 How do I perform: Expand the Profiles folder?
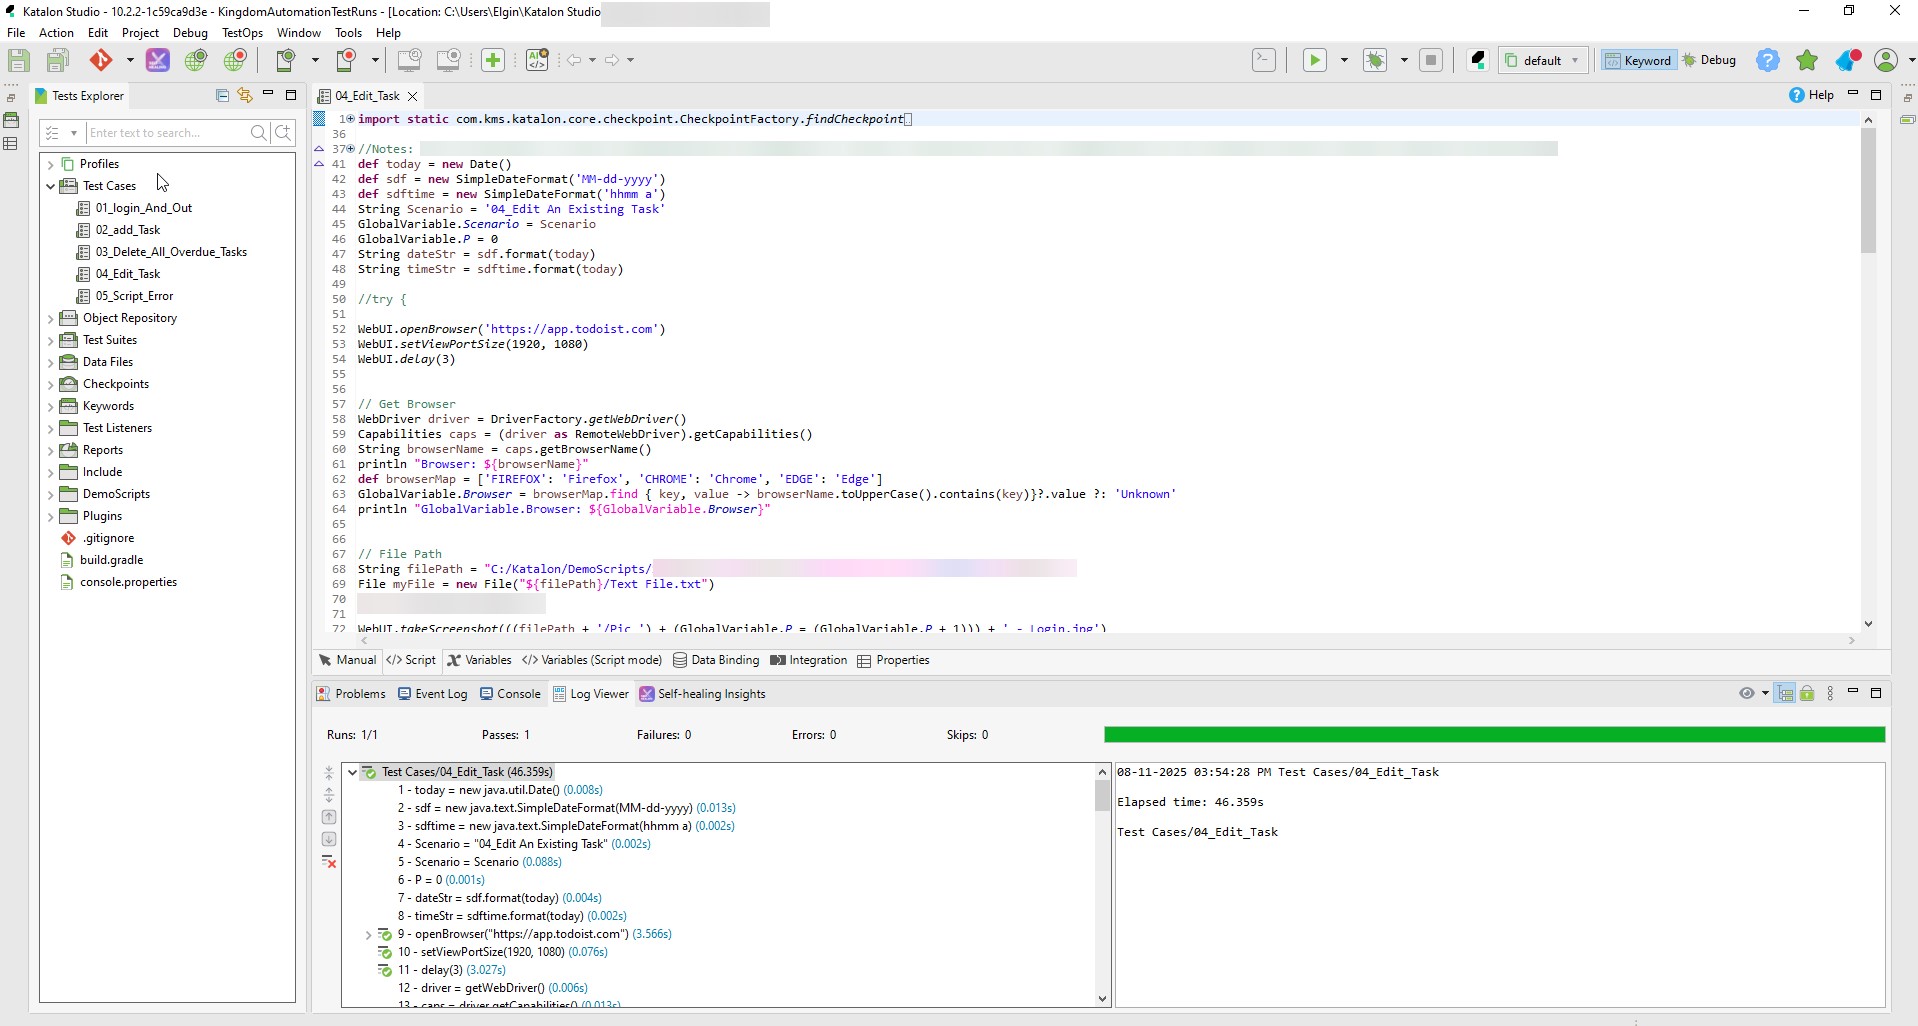pyautogui.click(x=50, y=164)
